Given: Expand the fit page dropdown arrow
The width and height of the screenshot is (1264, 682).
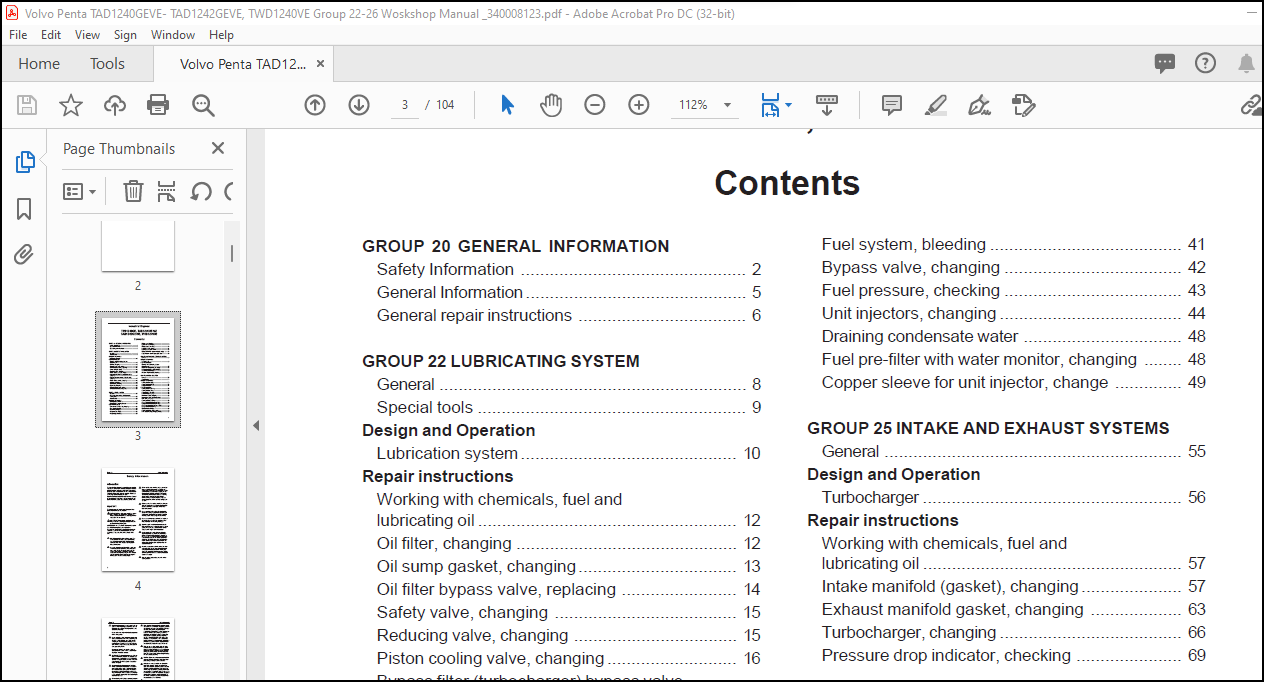Looking at the screenshot, I should pyautogui.click(x=788, y=105).
